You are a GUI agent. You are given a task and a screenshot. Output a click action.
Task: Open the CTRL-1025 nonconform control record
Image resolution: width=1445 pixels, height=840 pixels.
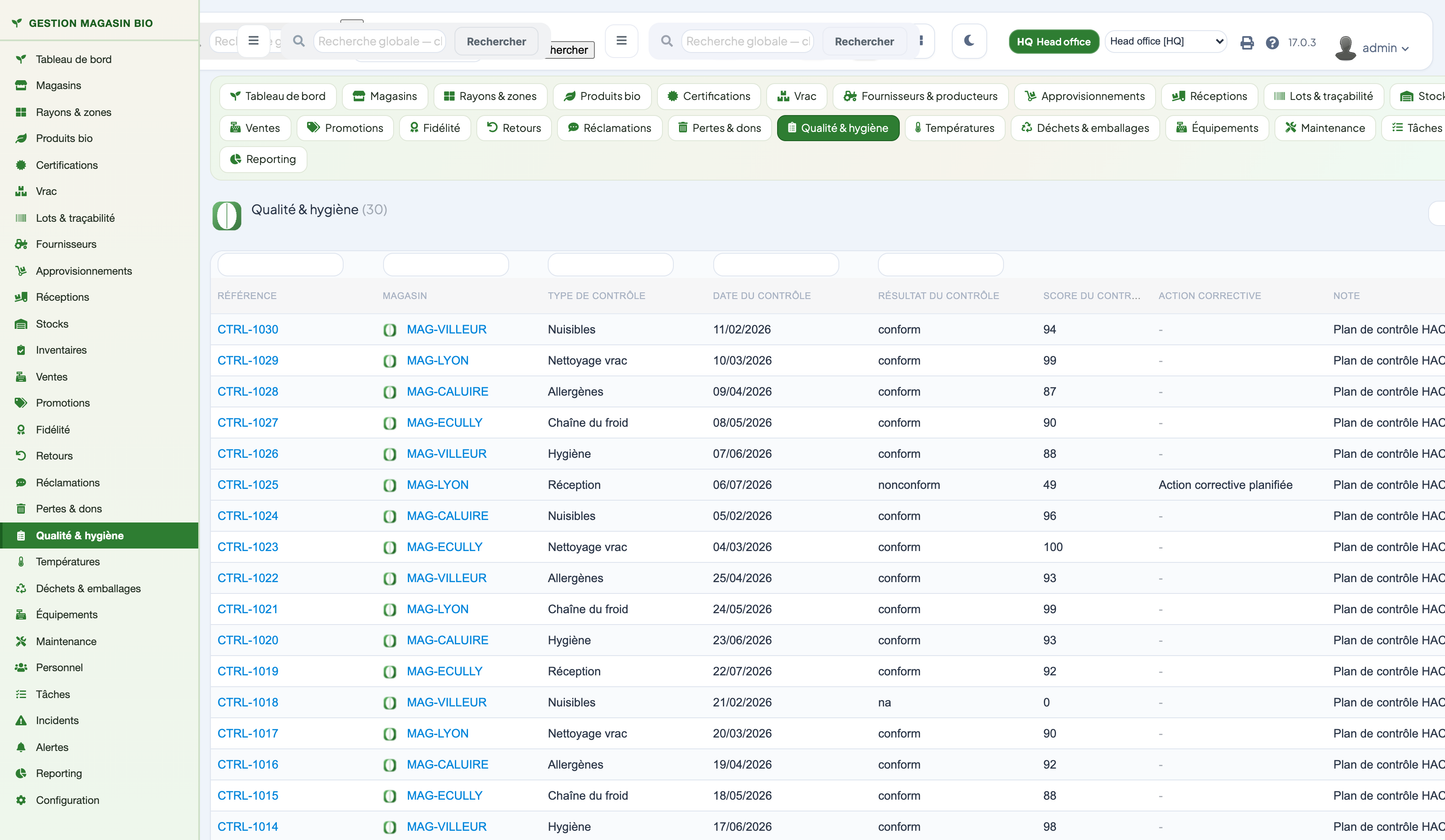point(248,485)
